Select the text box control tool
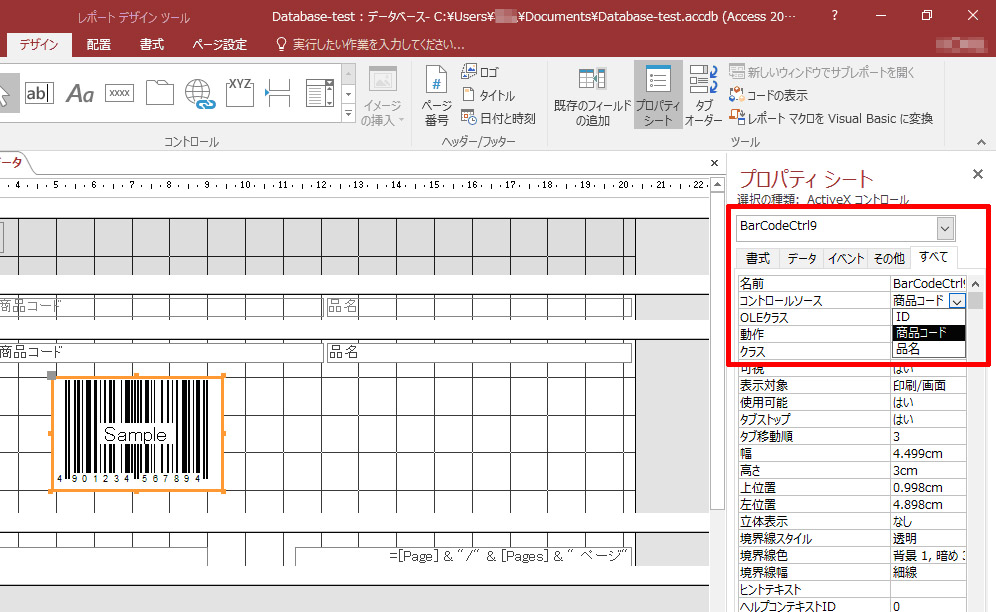The width and height of the screenshot is (996, 612). 39,93
